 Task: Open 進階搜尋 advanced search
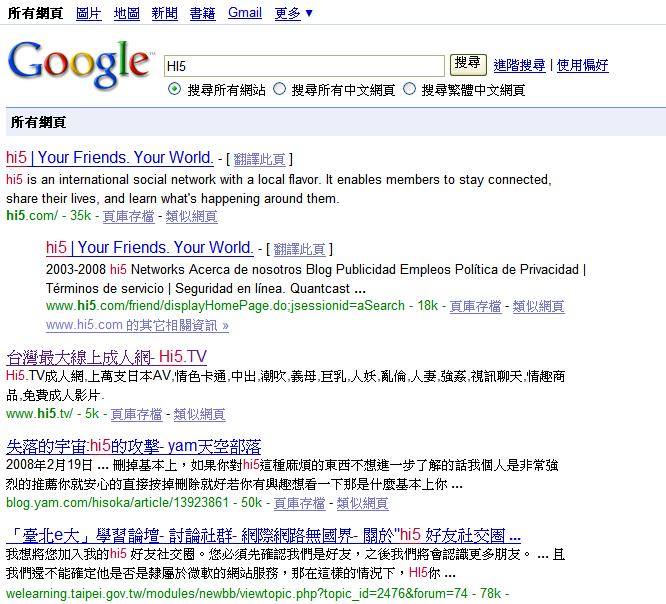pos(519,65)
